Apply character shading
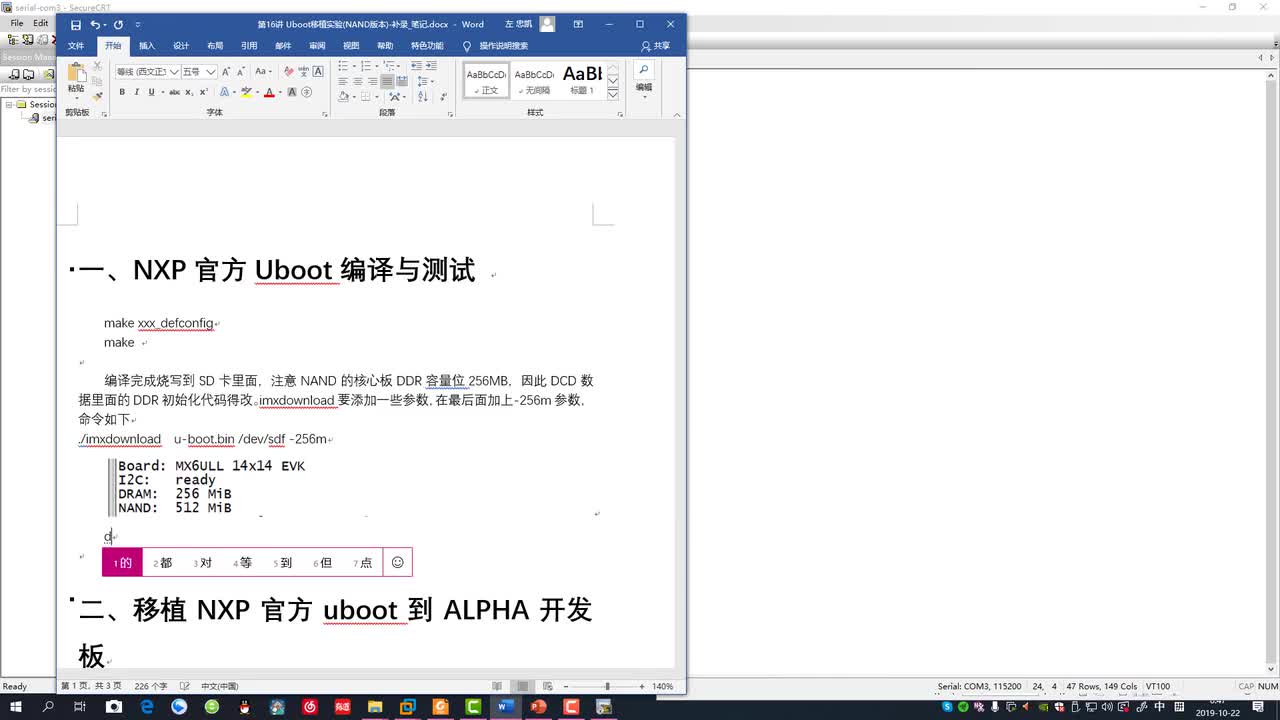 coord(292,92)
